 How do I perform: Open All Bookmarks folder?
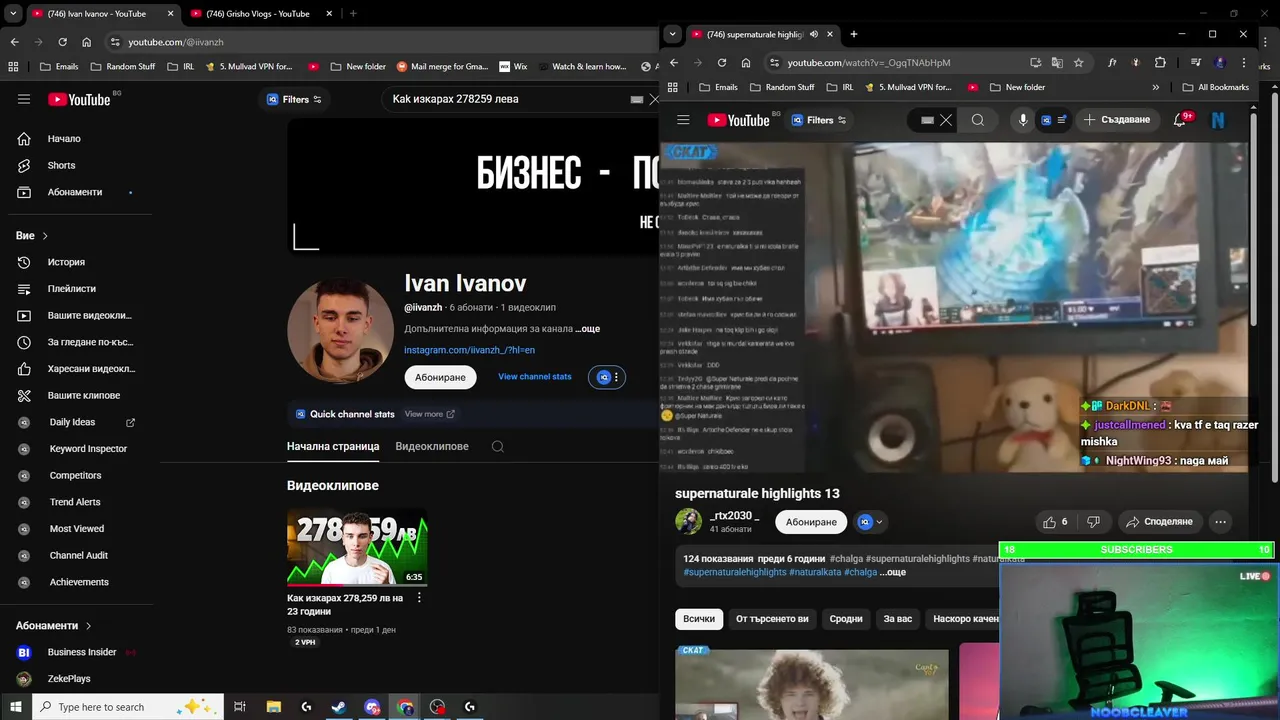point(1216,87)
